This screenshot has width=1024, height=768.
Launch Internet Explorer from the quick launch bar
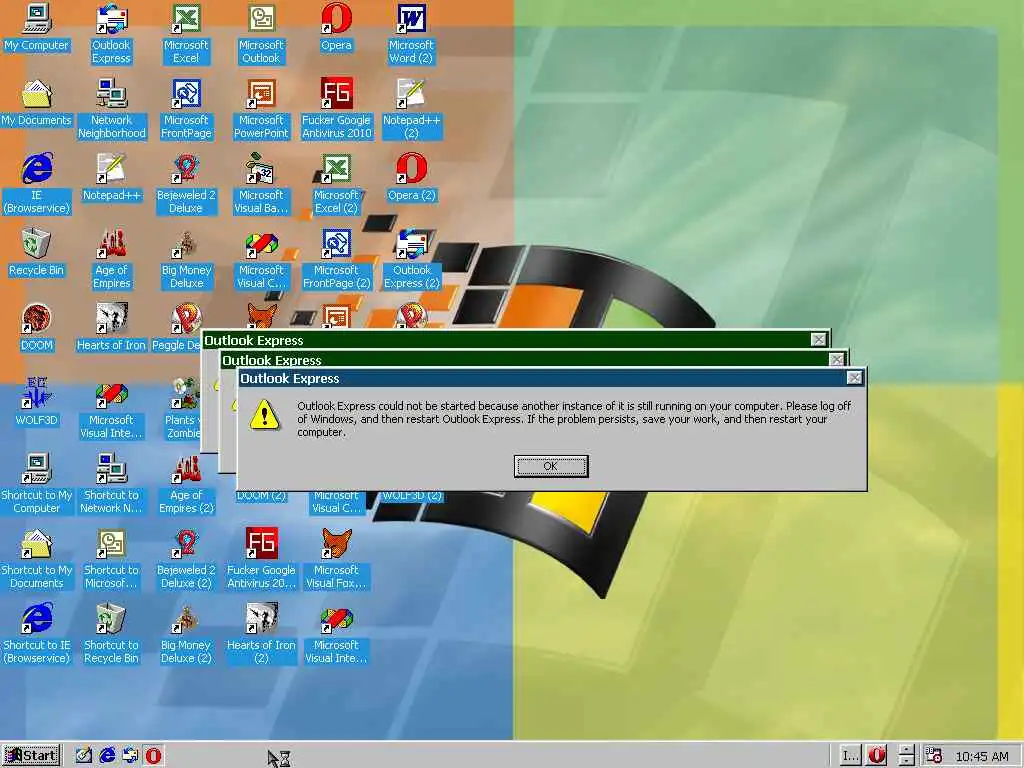click(x=107, y=756)
